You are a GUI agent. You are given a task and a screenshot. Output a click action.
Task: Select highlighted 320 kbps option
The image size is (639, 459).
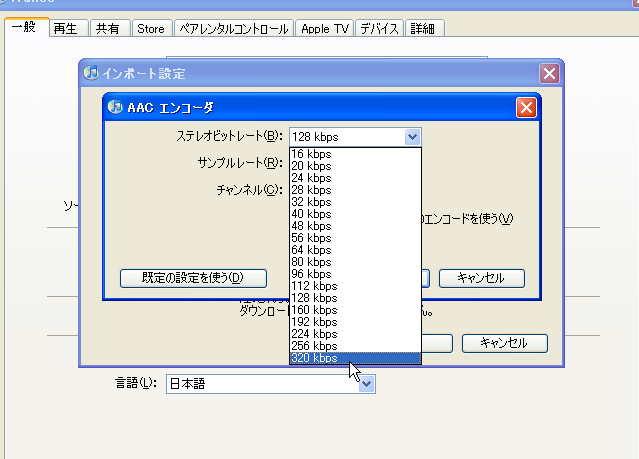coord(355,358)
